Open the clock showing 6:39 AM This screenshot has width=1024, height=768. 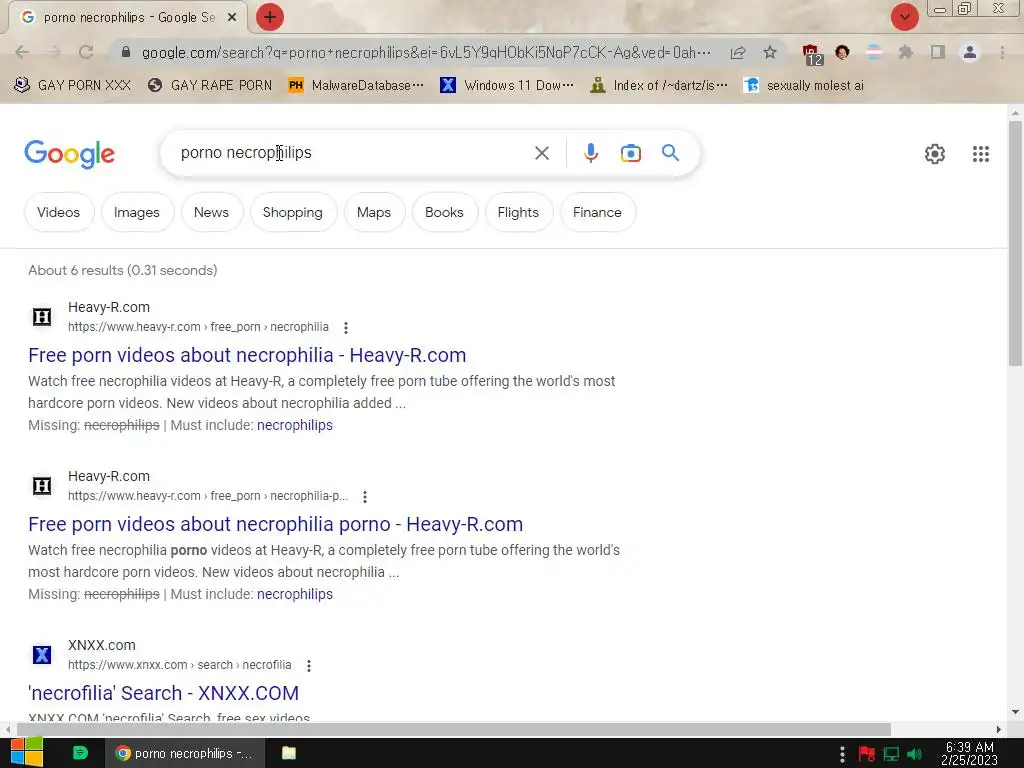[x=970, y=754]
